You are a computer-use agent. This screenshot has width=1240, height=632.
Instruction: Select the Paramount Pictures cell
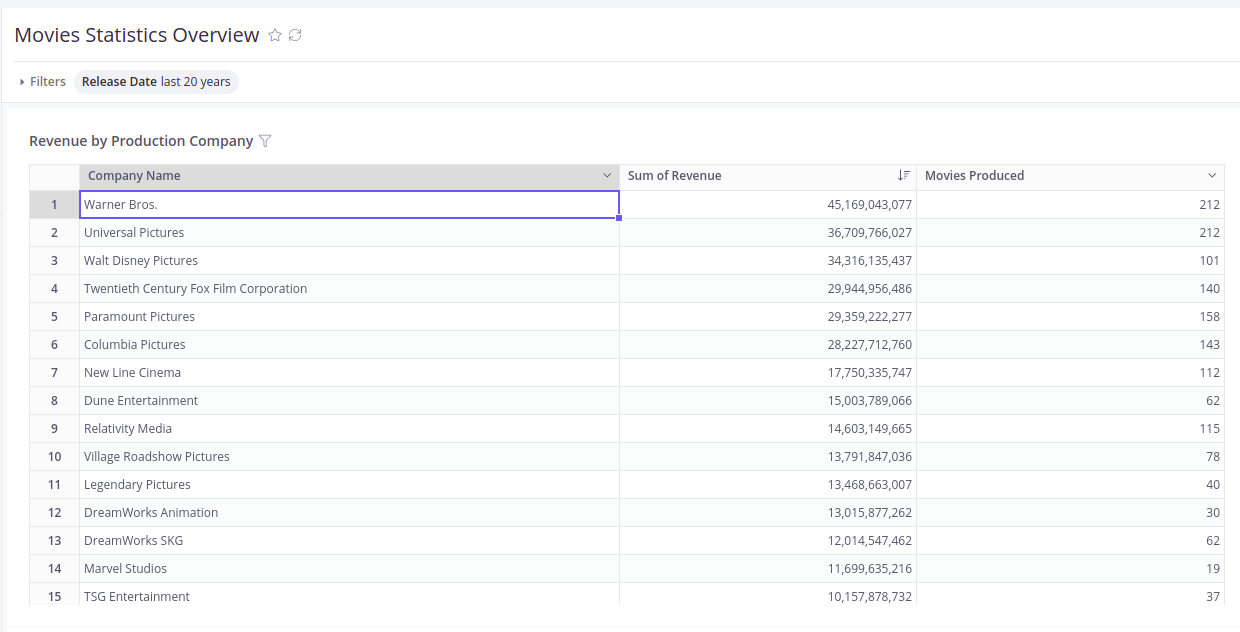tap(349, 316)
